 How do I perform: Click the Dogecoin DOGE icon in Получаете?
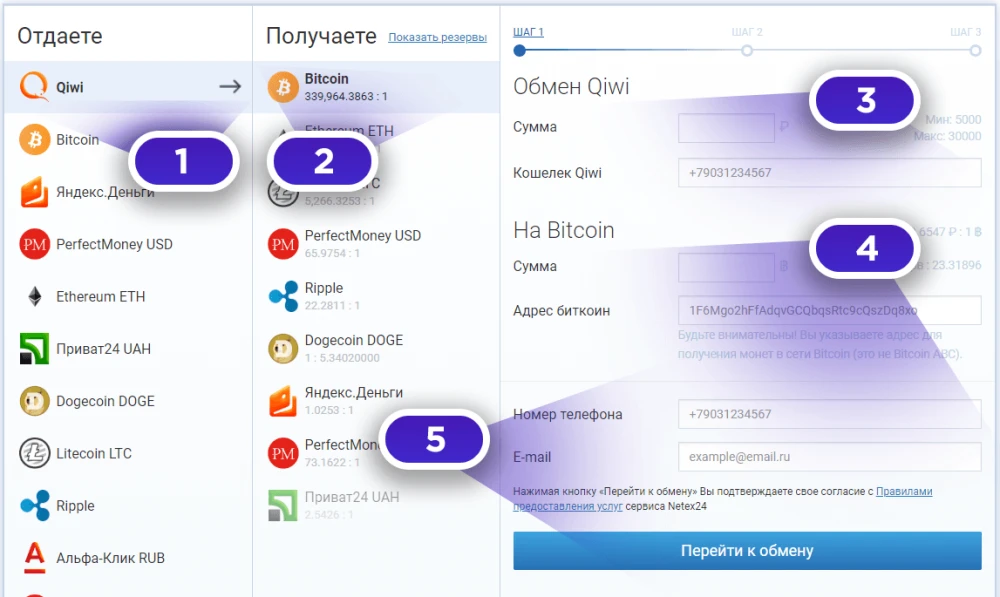coord(283,348)
